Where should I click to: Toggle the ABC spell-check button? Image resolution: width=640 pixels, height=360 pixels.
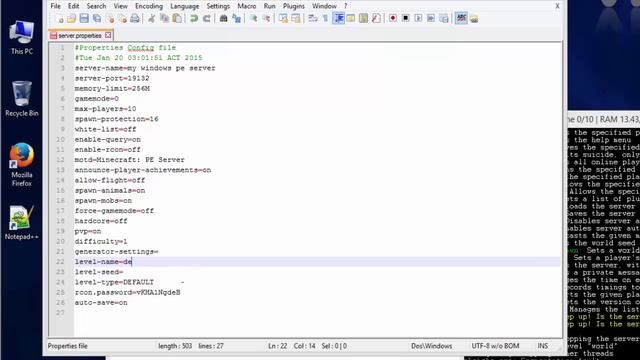coord(461,18)
